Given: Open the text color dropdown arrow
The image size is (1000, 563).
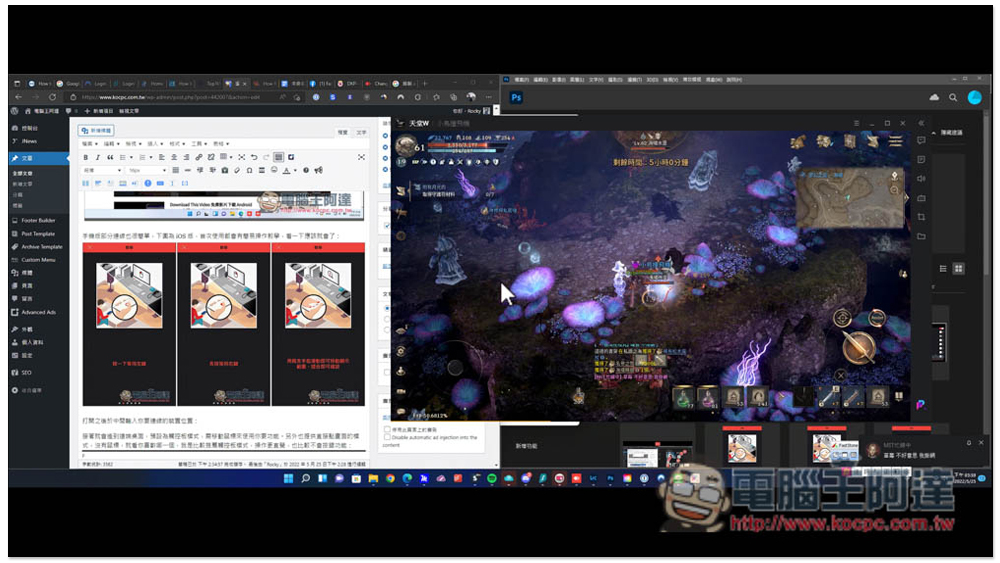Looking at the screenshot, I should [x=295, y=170].
